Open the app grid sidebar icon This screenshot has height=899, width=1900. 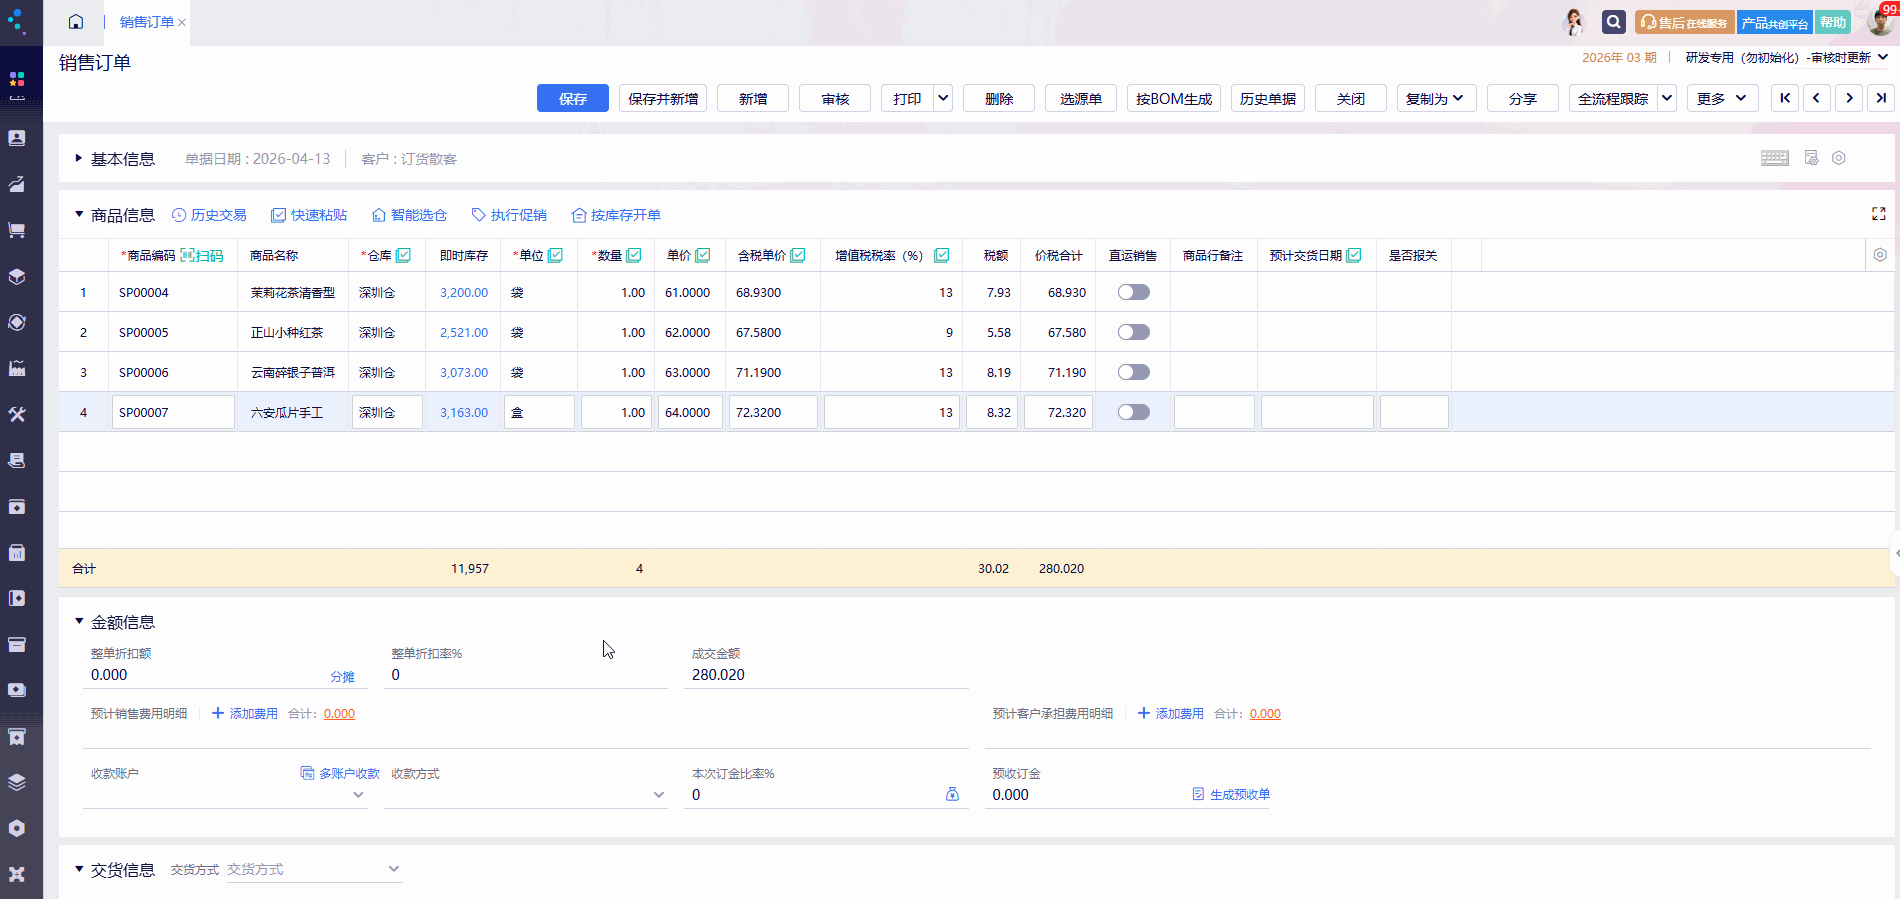point(17,79)
